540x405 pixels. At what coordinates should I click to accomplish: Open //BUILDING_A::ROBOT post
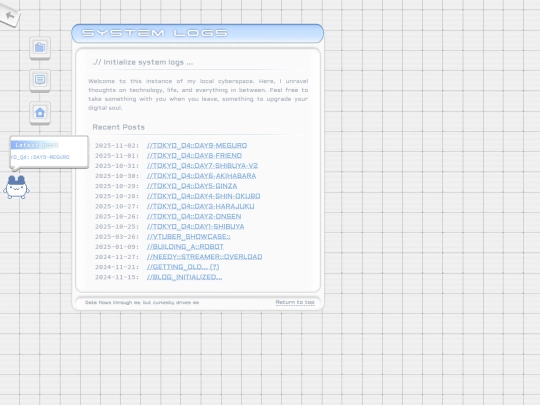(185, 247)
